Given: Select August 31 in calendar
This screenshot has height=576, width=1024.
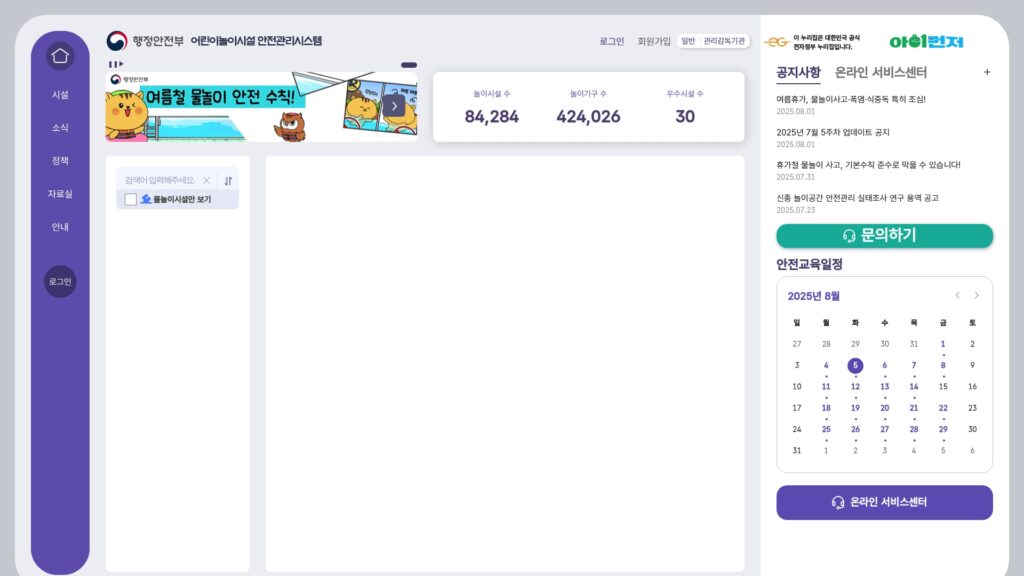Looking at the screenshot, I should tap(797, 451).
